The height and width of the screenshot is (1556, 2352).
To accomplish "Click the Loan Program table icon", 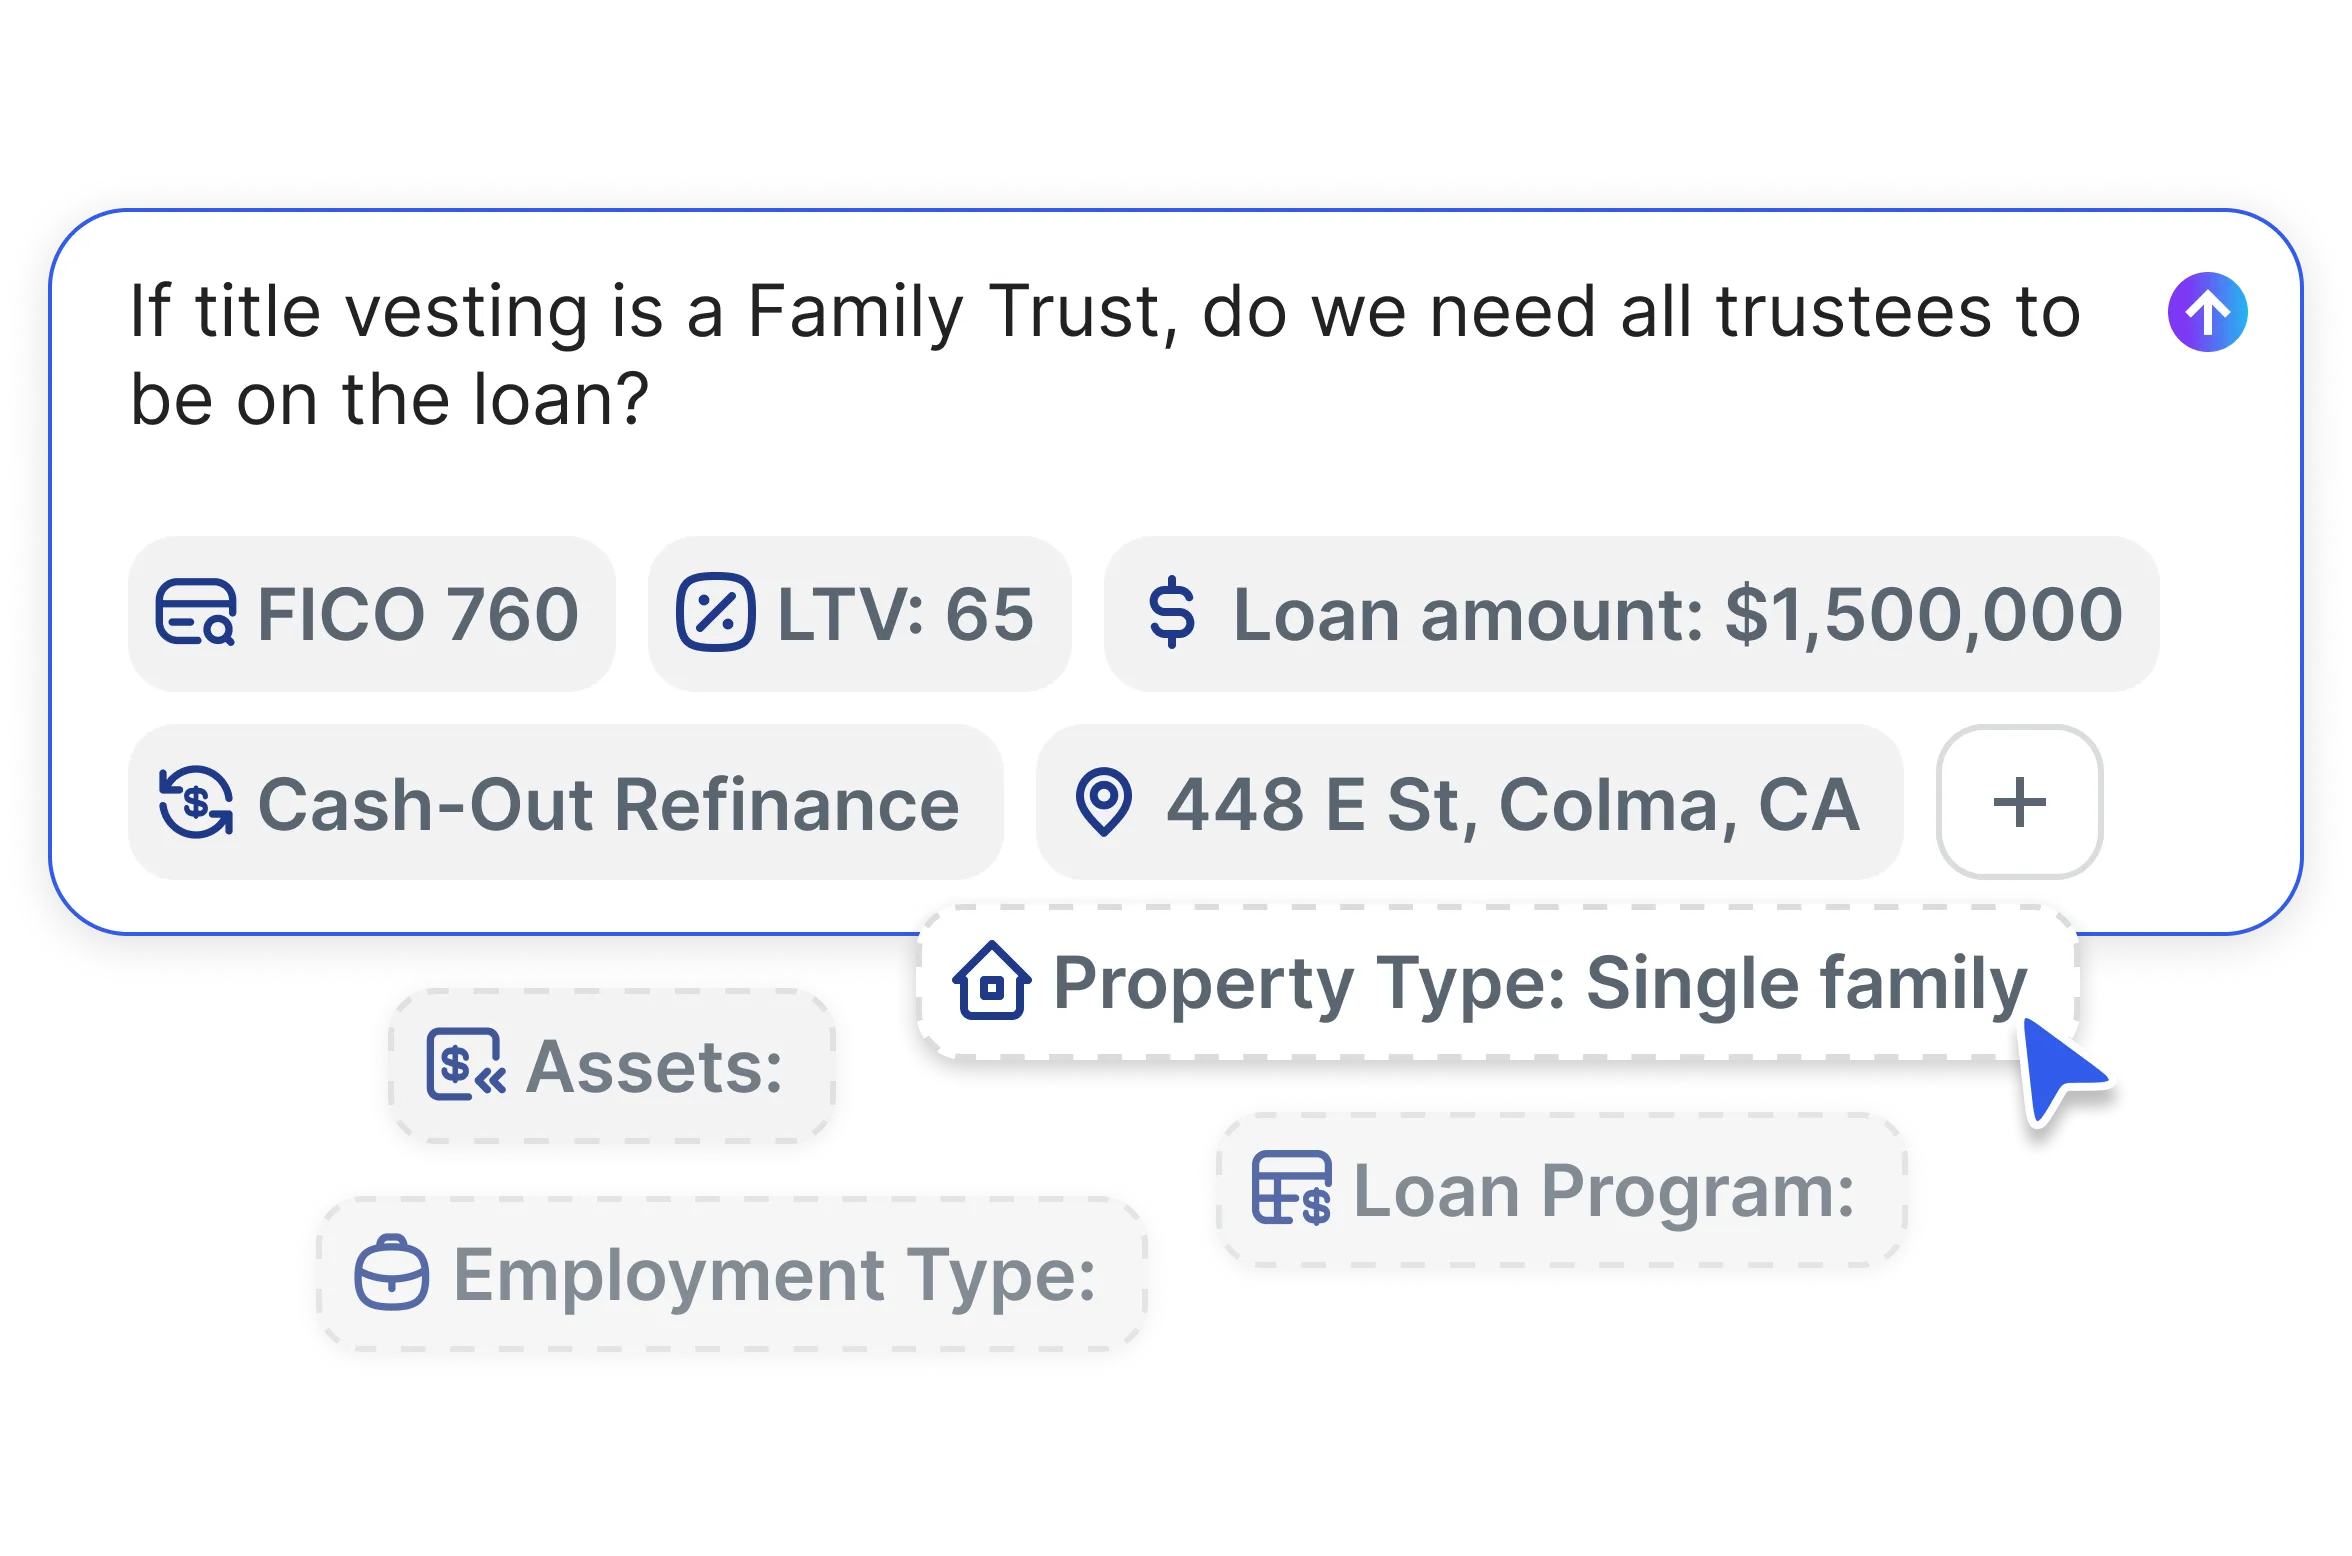I will [x=1290, y=1189].
